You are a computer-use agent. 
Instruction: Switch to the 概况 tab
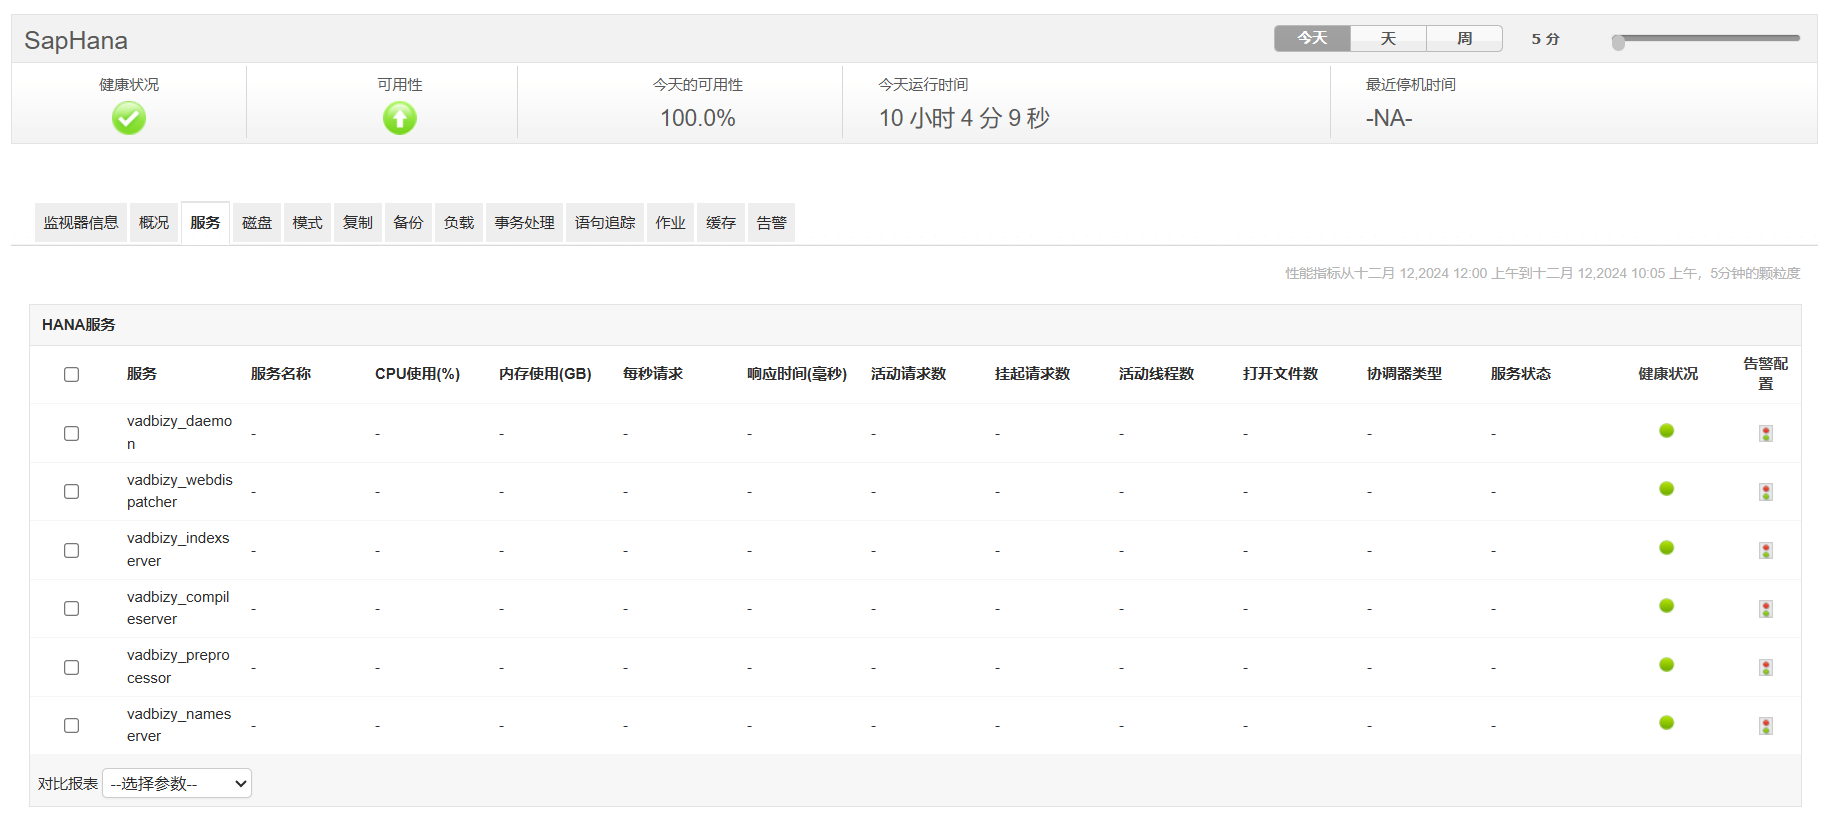click(x=154, y=223)
